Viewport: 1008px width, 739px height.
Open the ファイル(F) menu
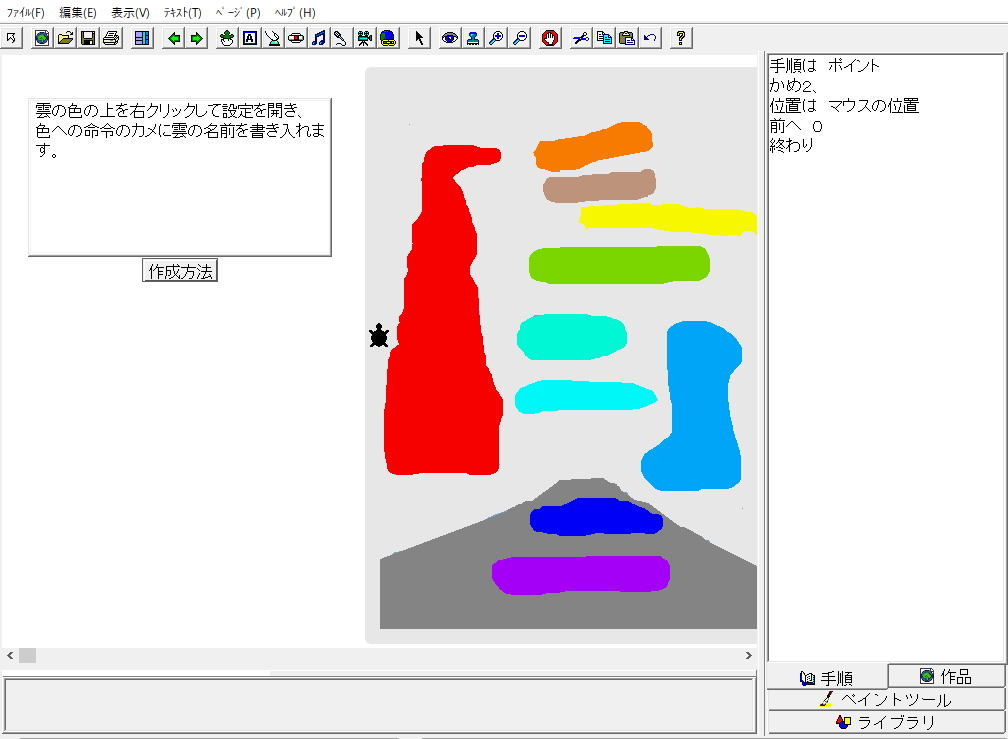(x=25, y=13)
